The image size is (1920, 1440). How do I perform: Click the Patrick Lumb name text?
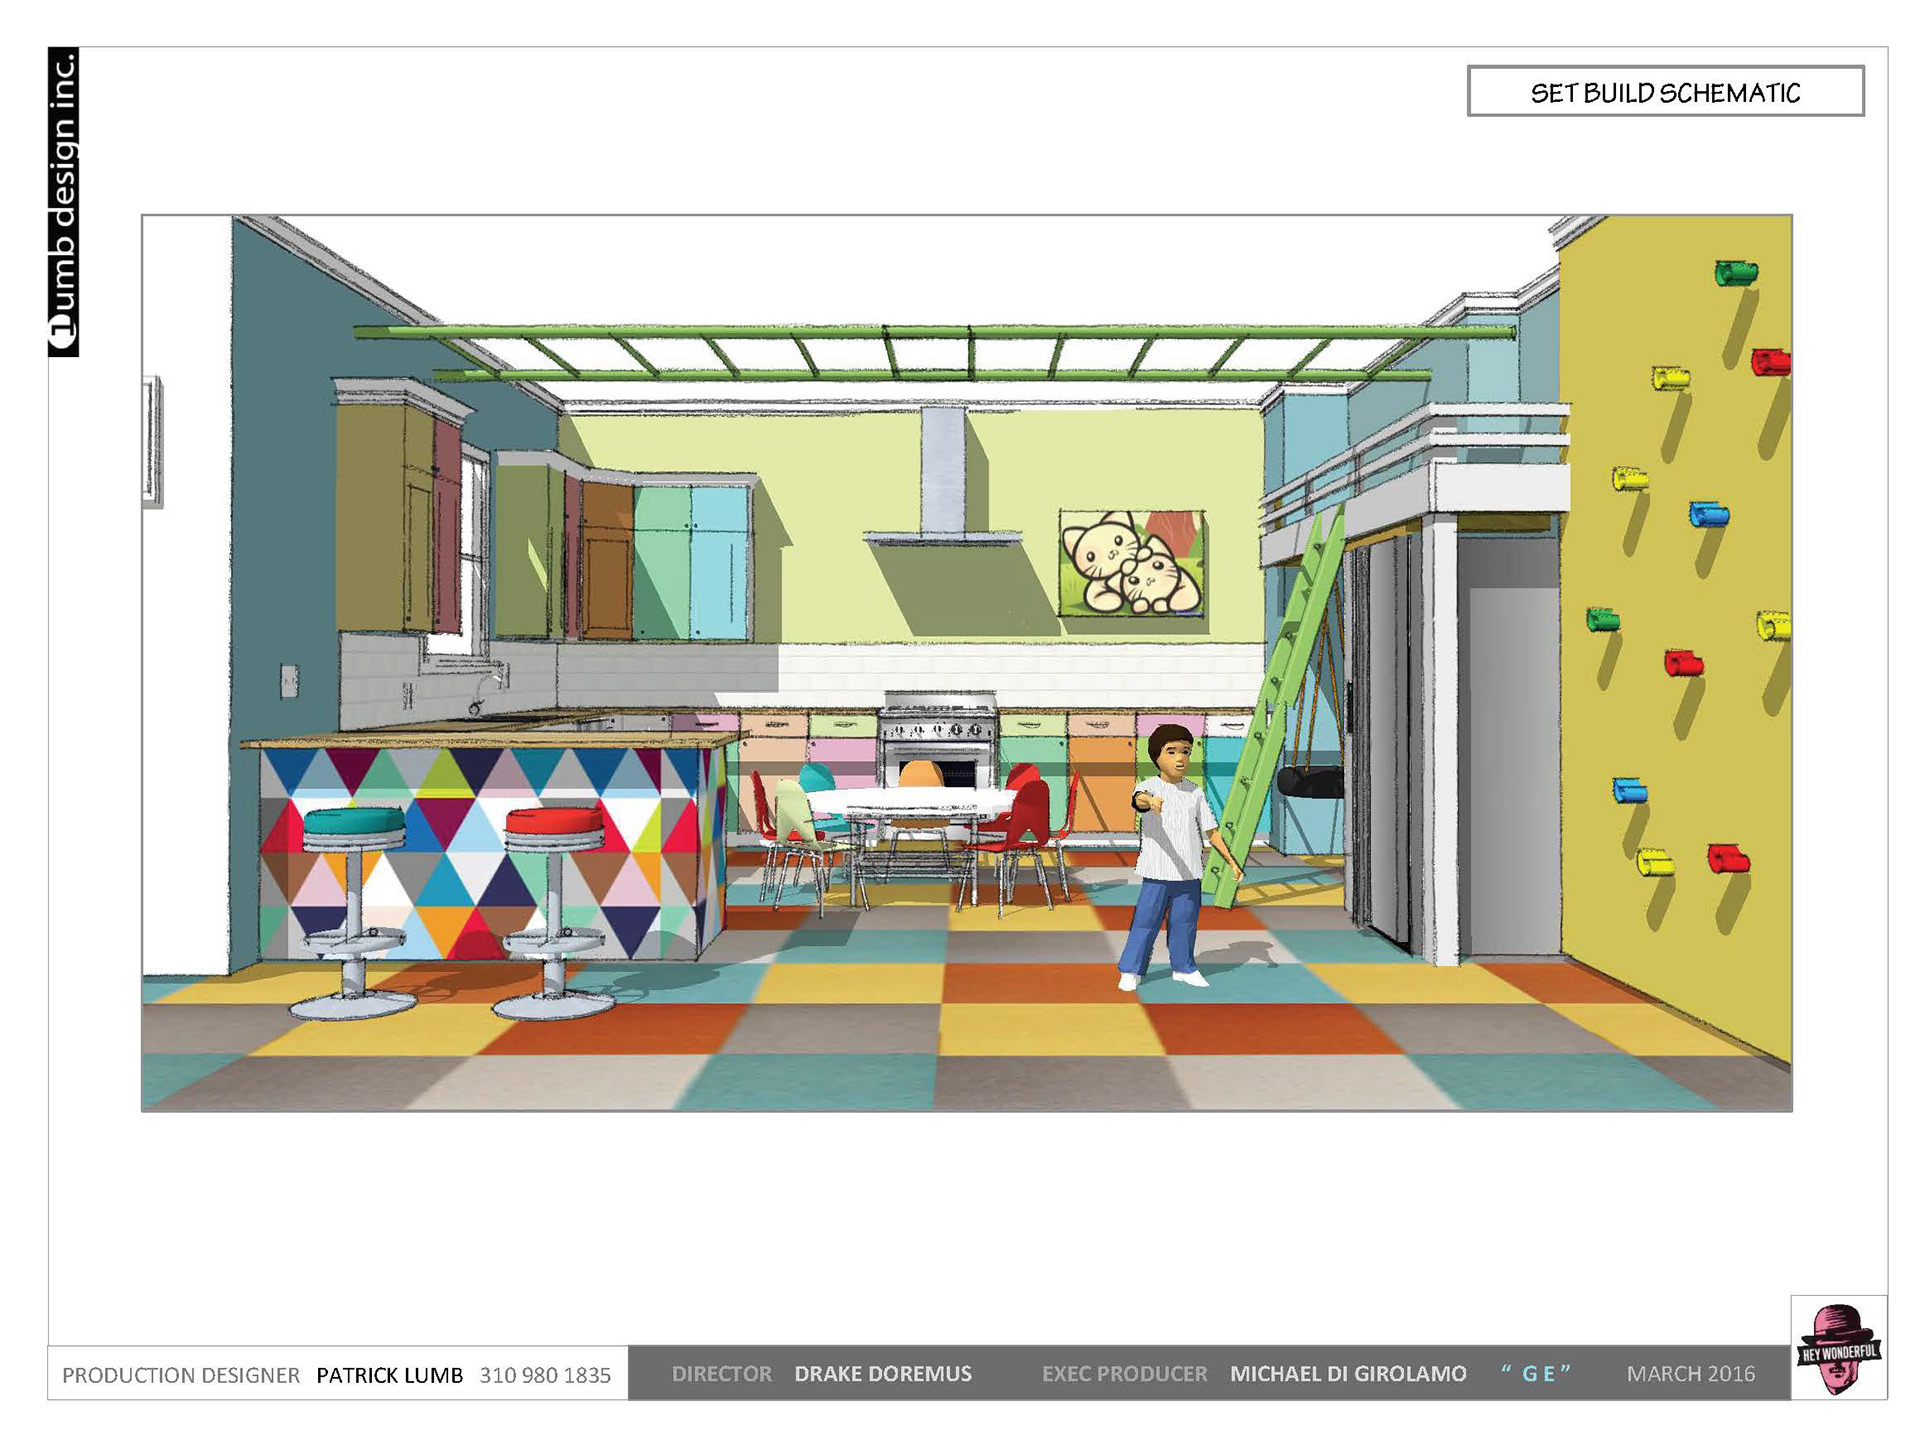coord(389,1375)
